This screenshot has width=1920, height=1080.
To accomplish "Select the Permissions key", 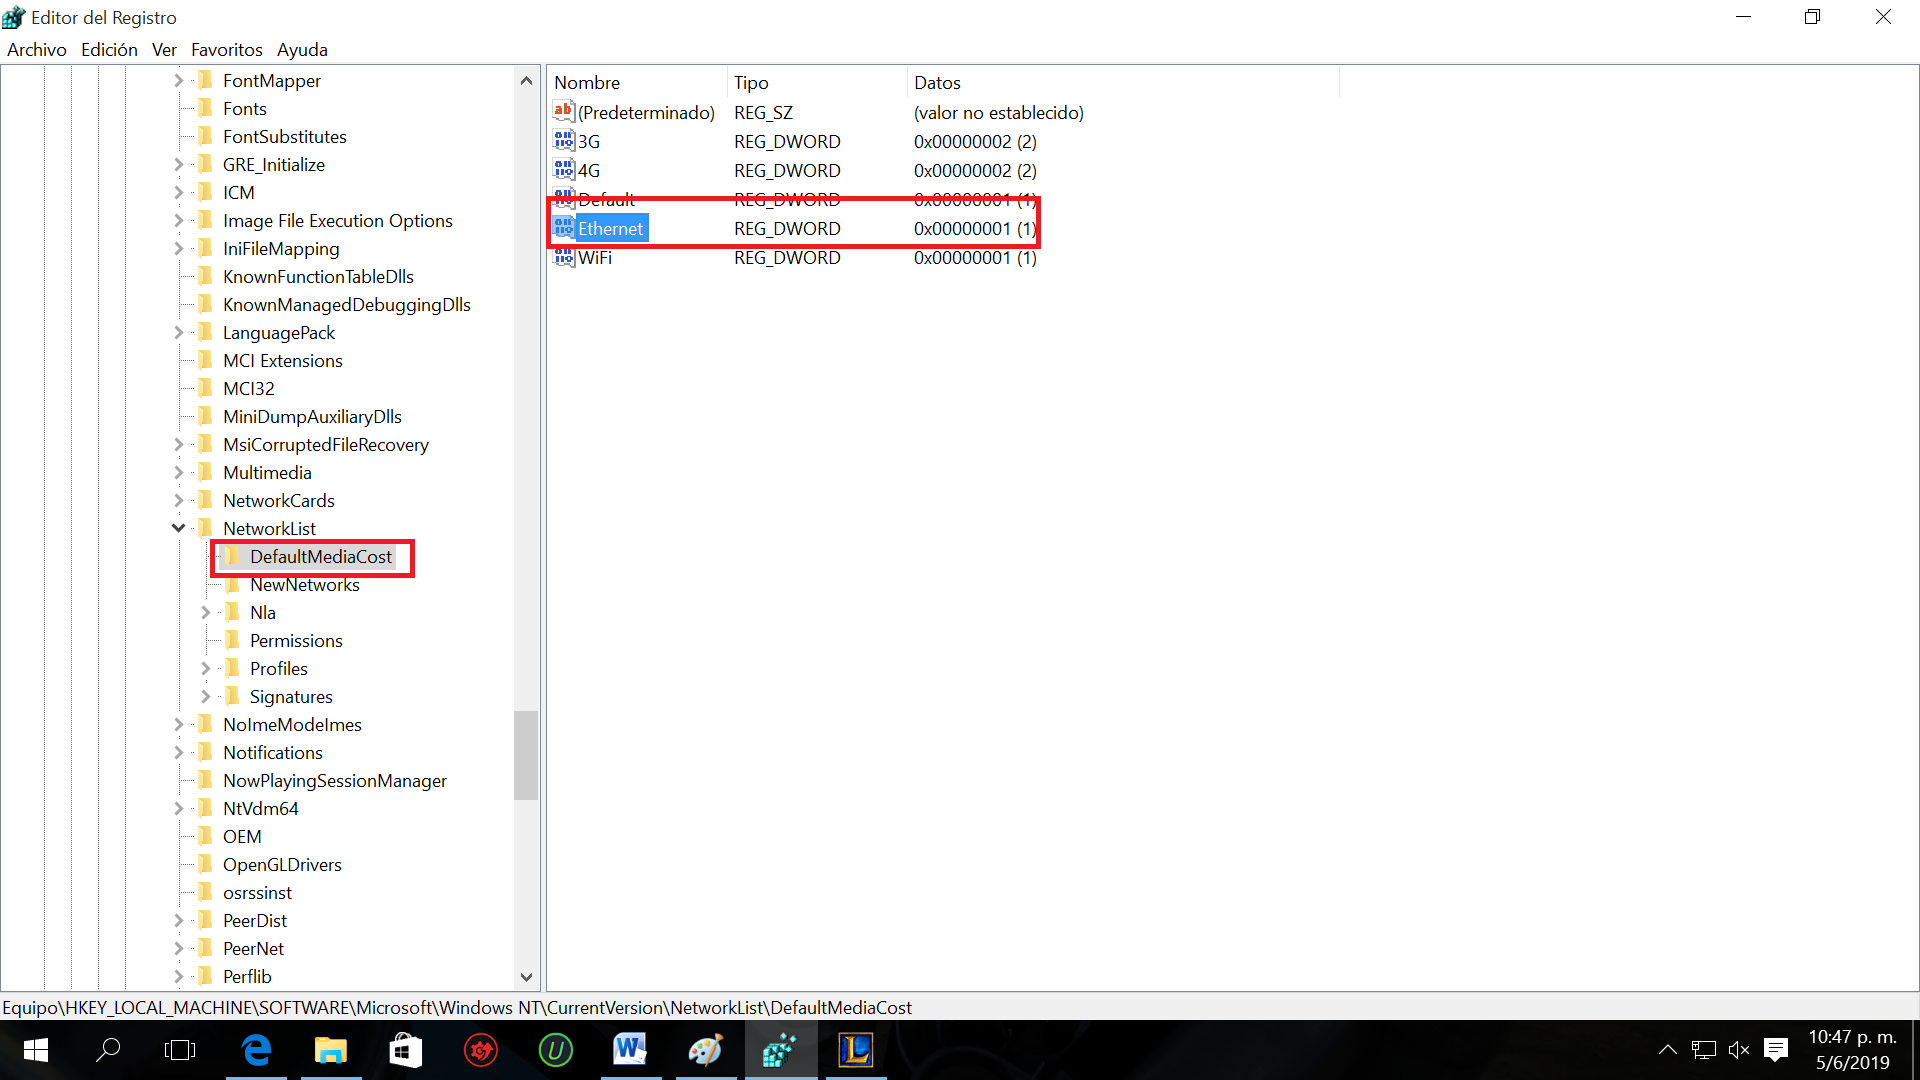I will (296, 641).
